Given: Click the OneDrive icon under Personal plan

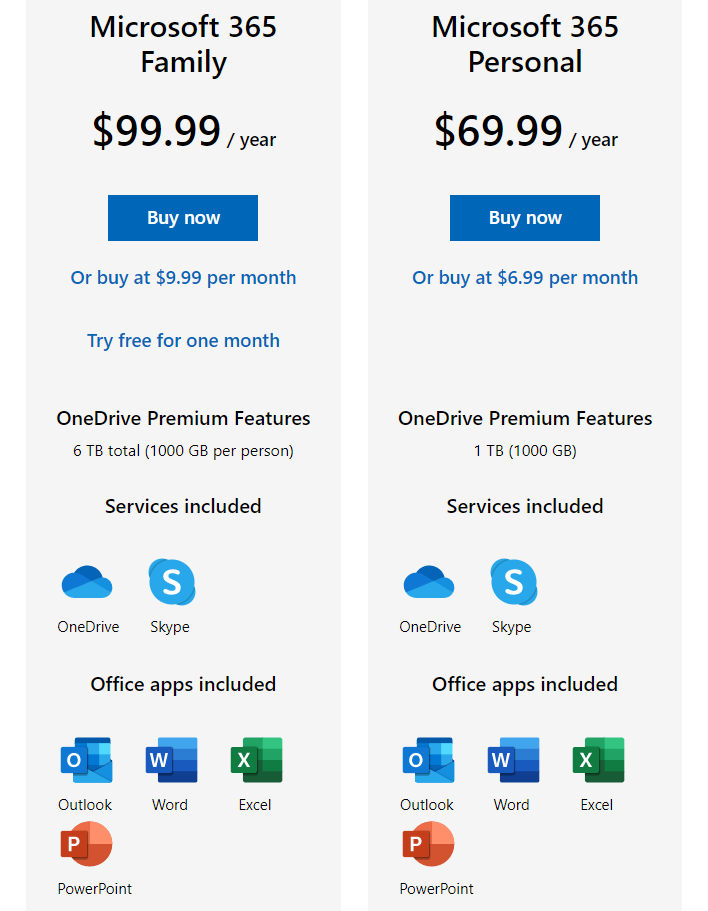Looking at the screenshot, I should click(429, 582).
